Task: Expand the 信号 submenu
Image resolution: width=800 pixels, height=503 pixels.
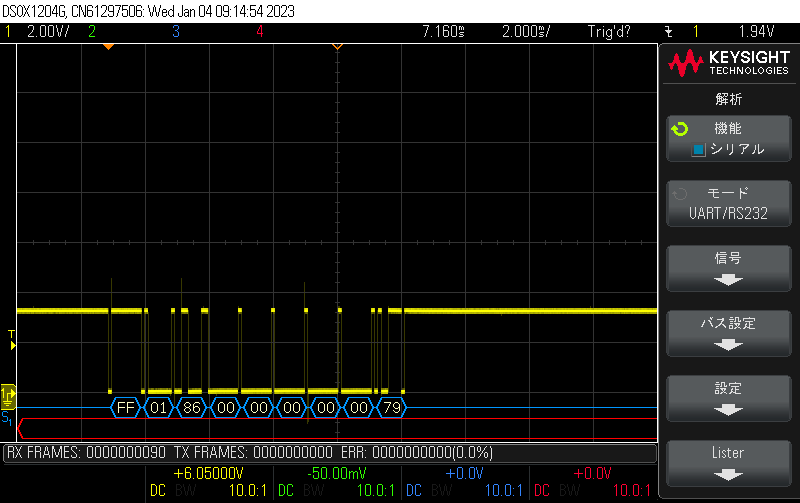Action: click(727, 268)
